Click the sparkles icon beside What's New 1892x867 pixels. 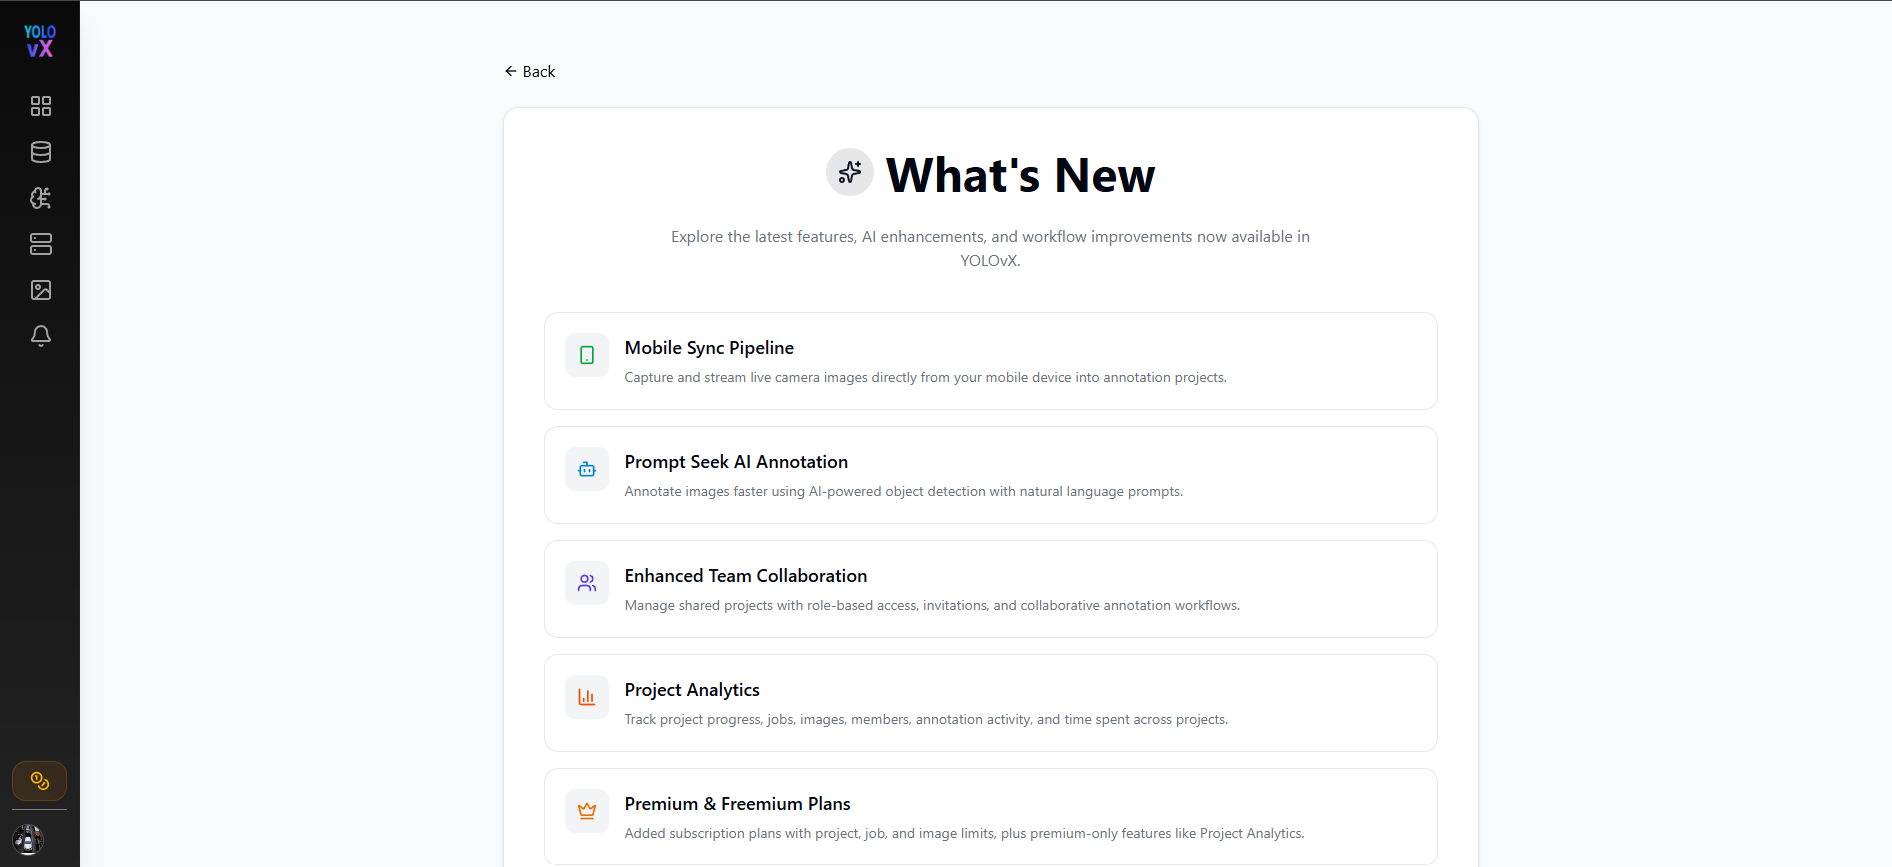click(x=850, y=172)
